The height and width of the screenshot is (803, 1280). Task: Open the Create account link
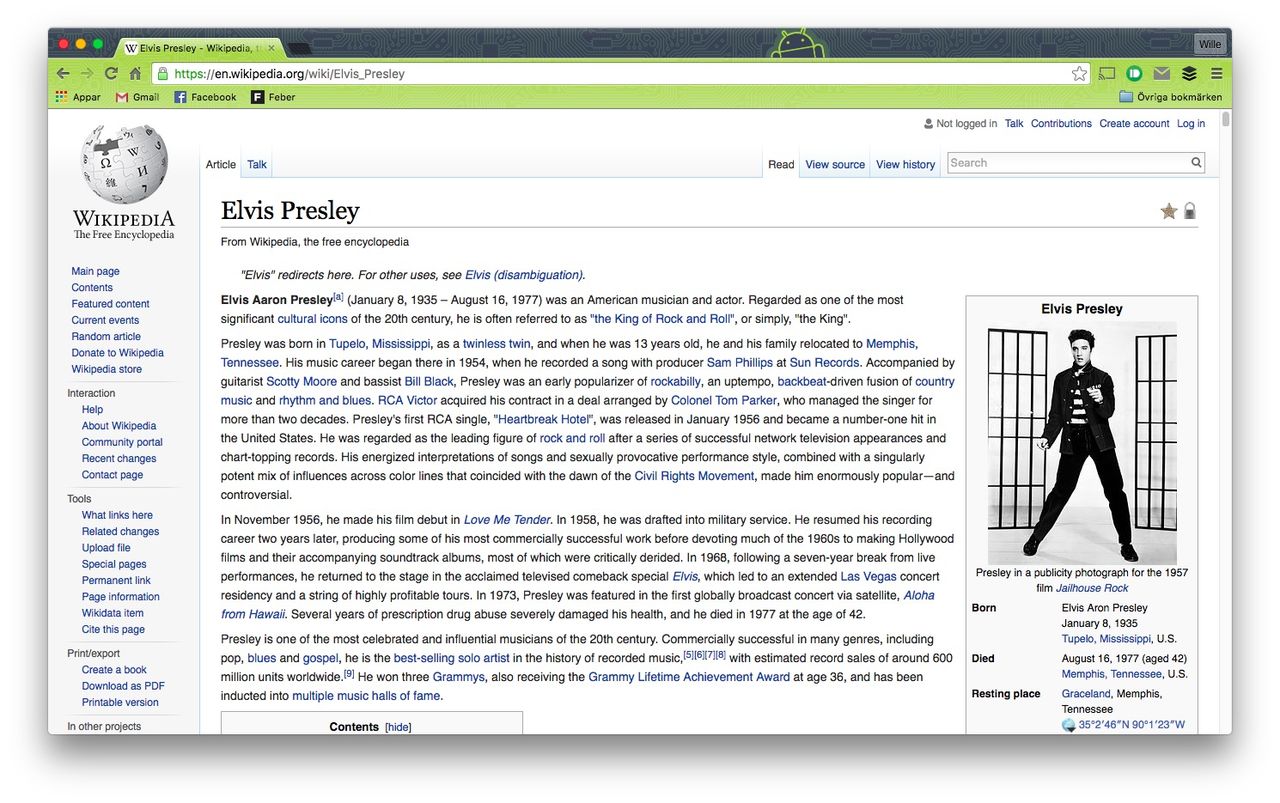click(x=1134, y=124)
